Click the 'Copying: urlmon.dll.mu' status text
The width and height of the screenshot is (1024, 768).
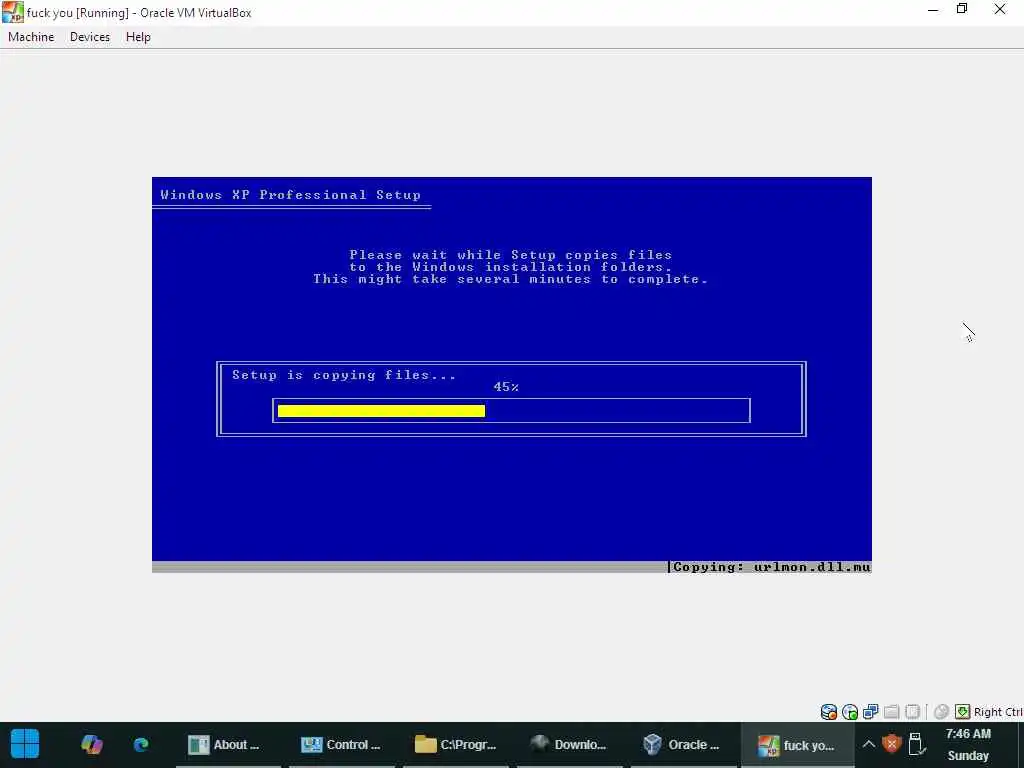pyautogui.click(x=771, y=567)
